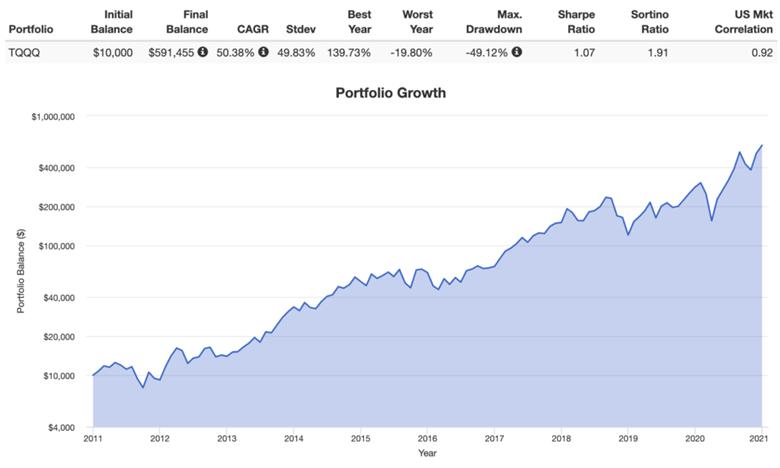Click the Final Balance column header
The height and width of the screenshot is (468, 780).
187,22
